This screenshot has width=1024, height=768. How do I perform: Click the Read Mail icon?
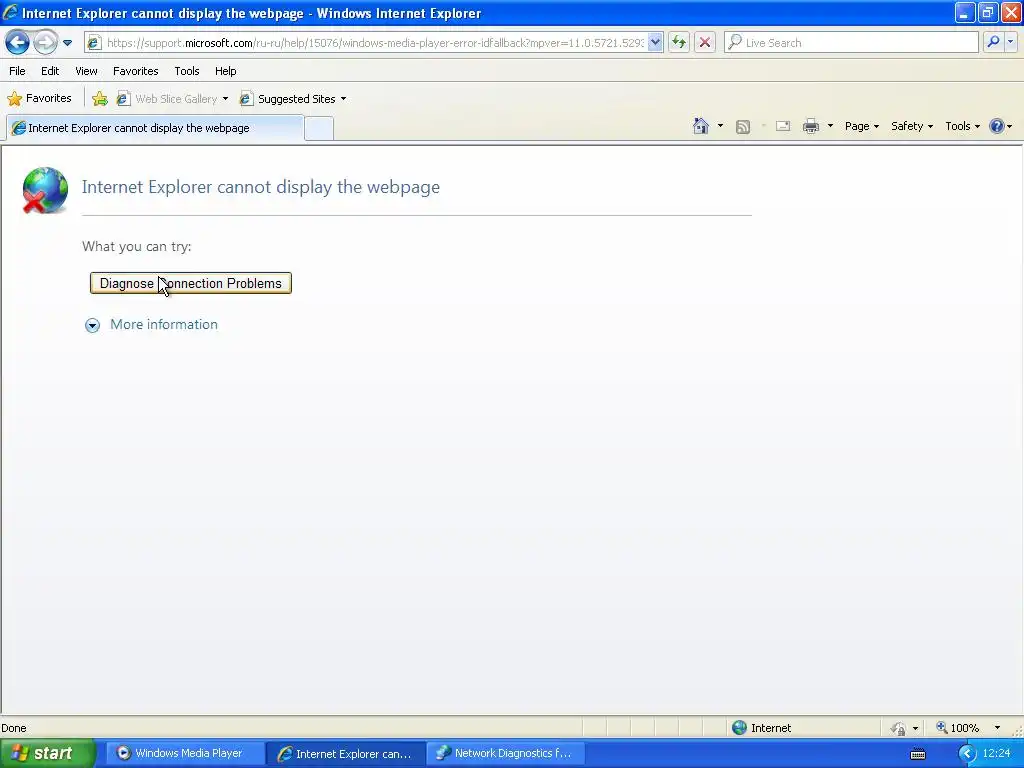point(783,126)
